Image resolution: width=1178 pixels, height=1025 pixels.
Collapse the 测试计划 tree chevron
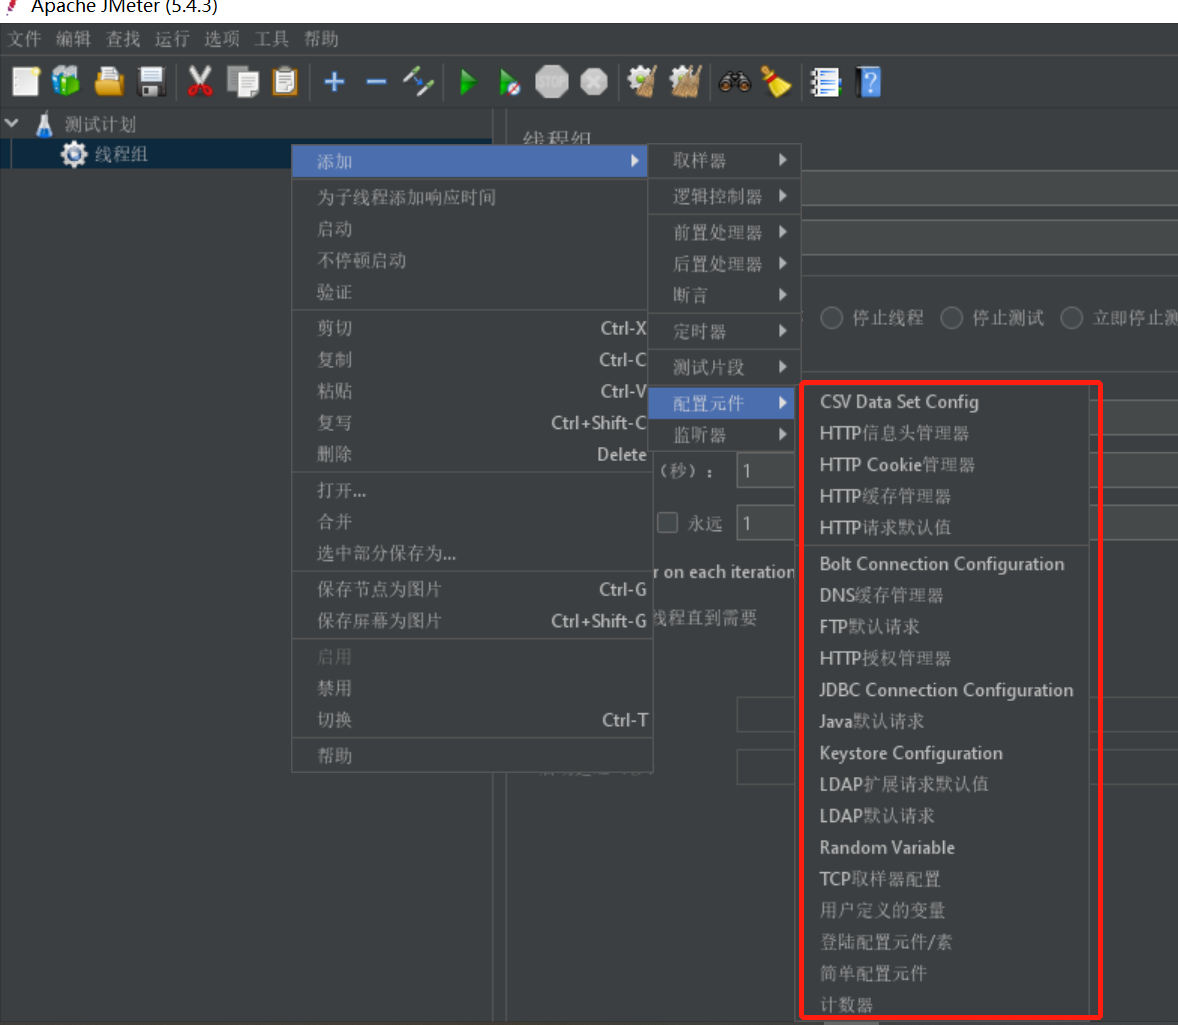(x=12, y=122)
